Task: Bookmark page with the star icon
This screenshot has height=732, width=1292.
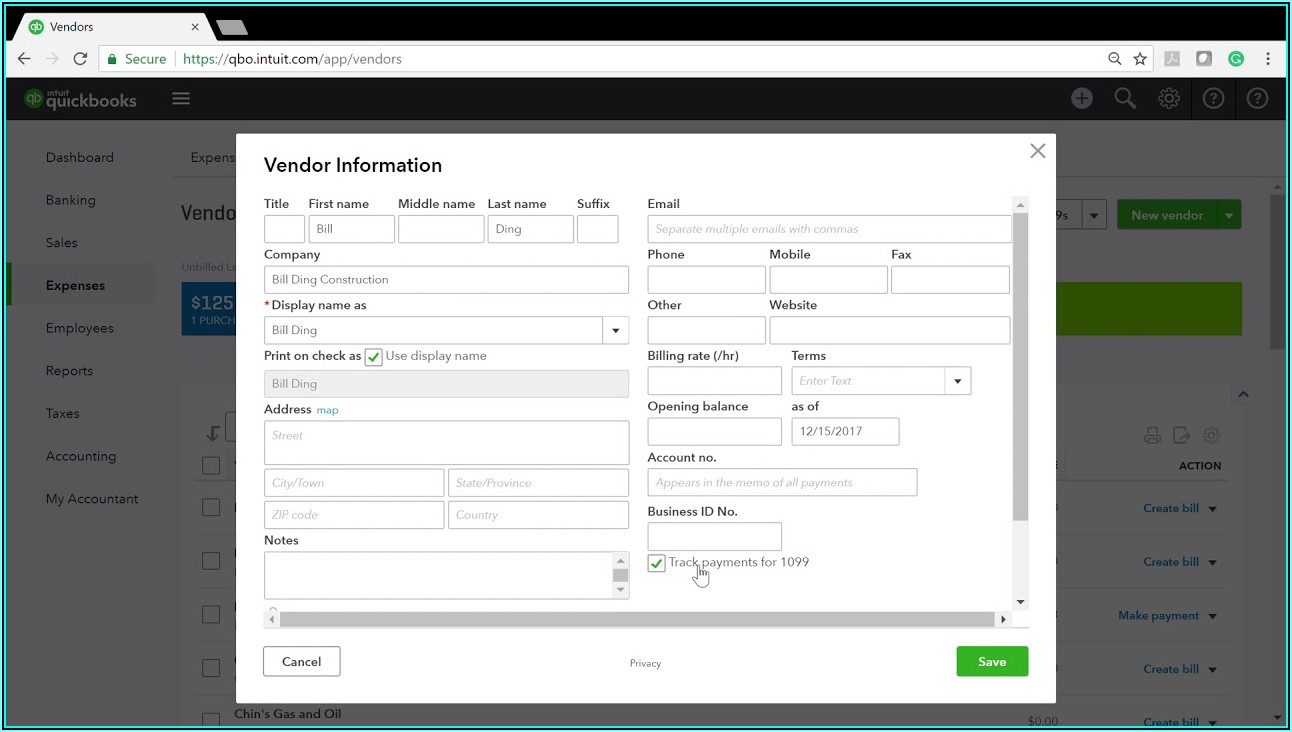Action: point(1140,59)
